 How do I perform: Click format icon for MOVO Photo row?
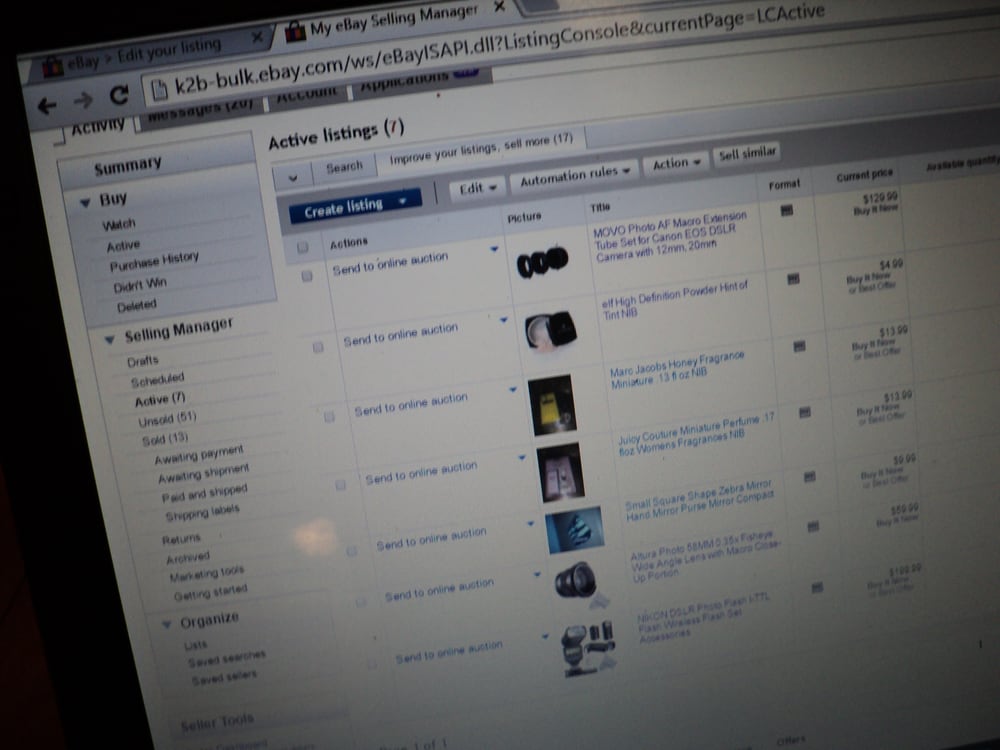[x=786, y=210]
